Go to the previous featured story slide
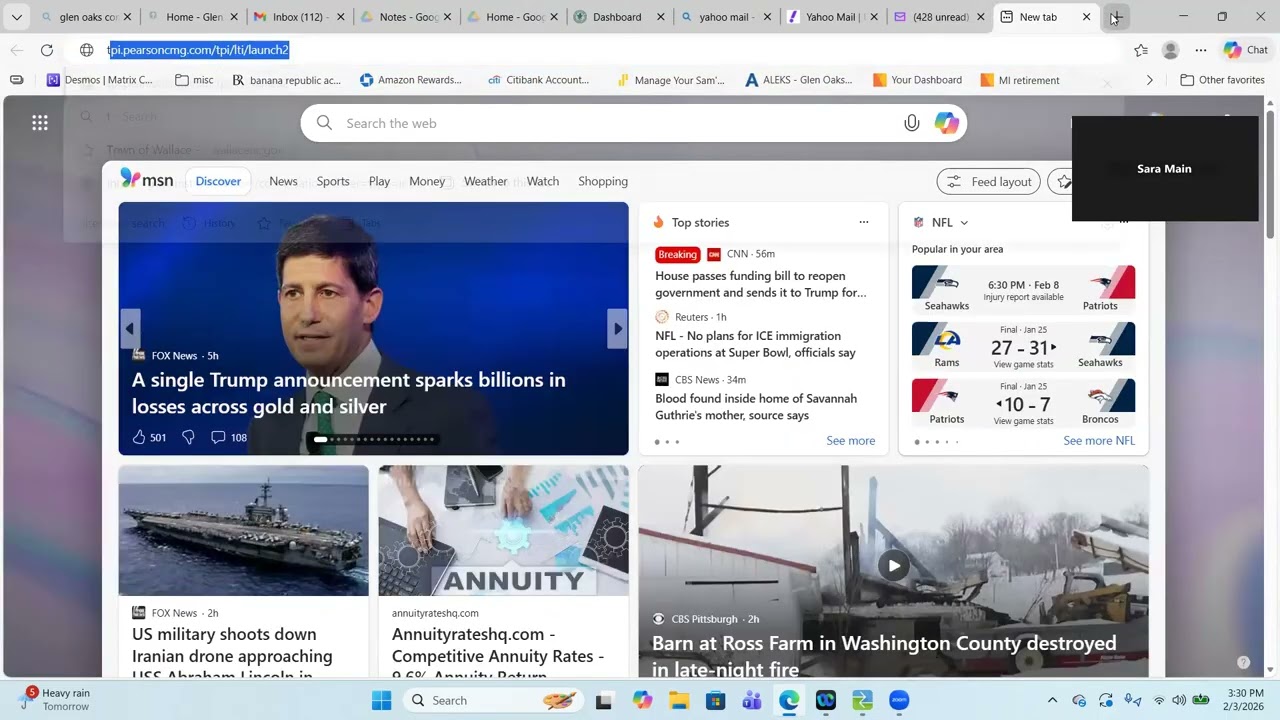Screen dimensions: 1280x720 coord(129,328)
